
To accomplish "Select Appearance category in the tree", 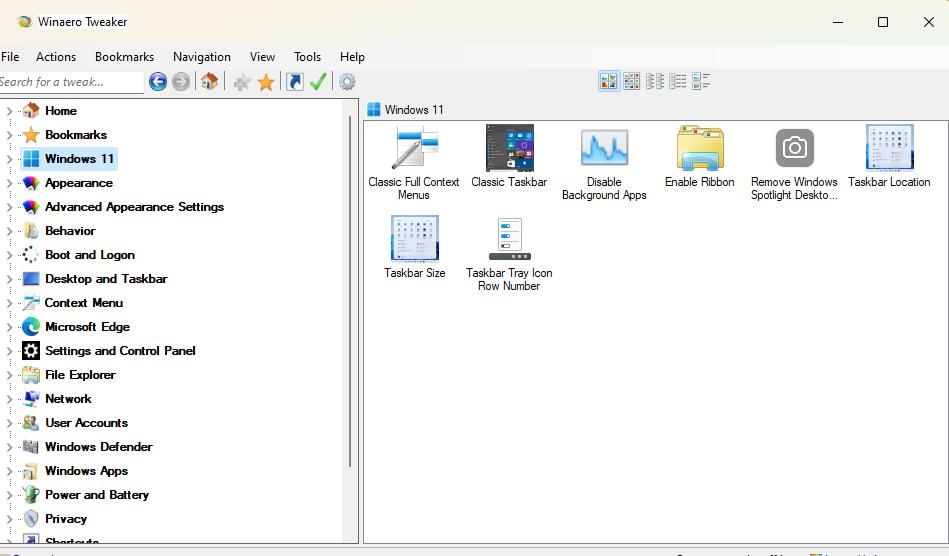I will click(79, 183).
